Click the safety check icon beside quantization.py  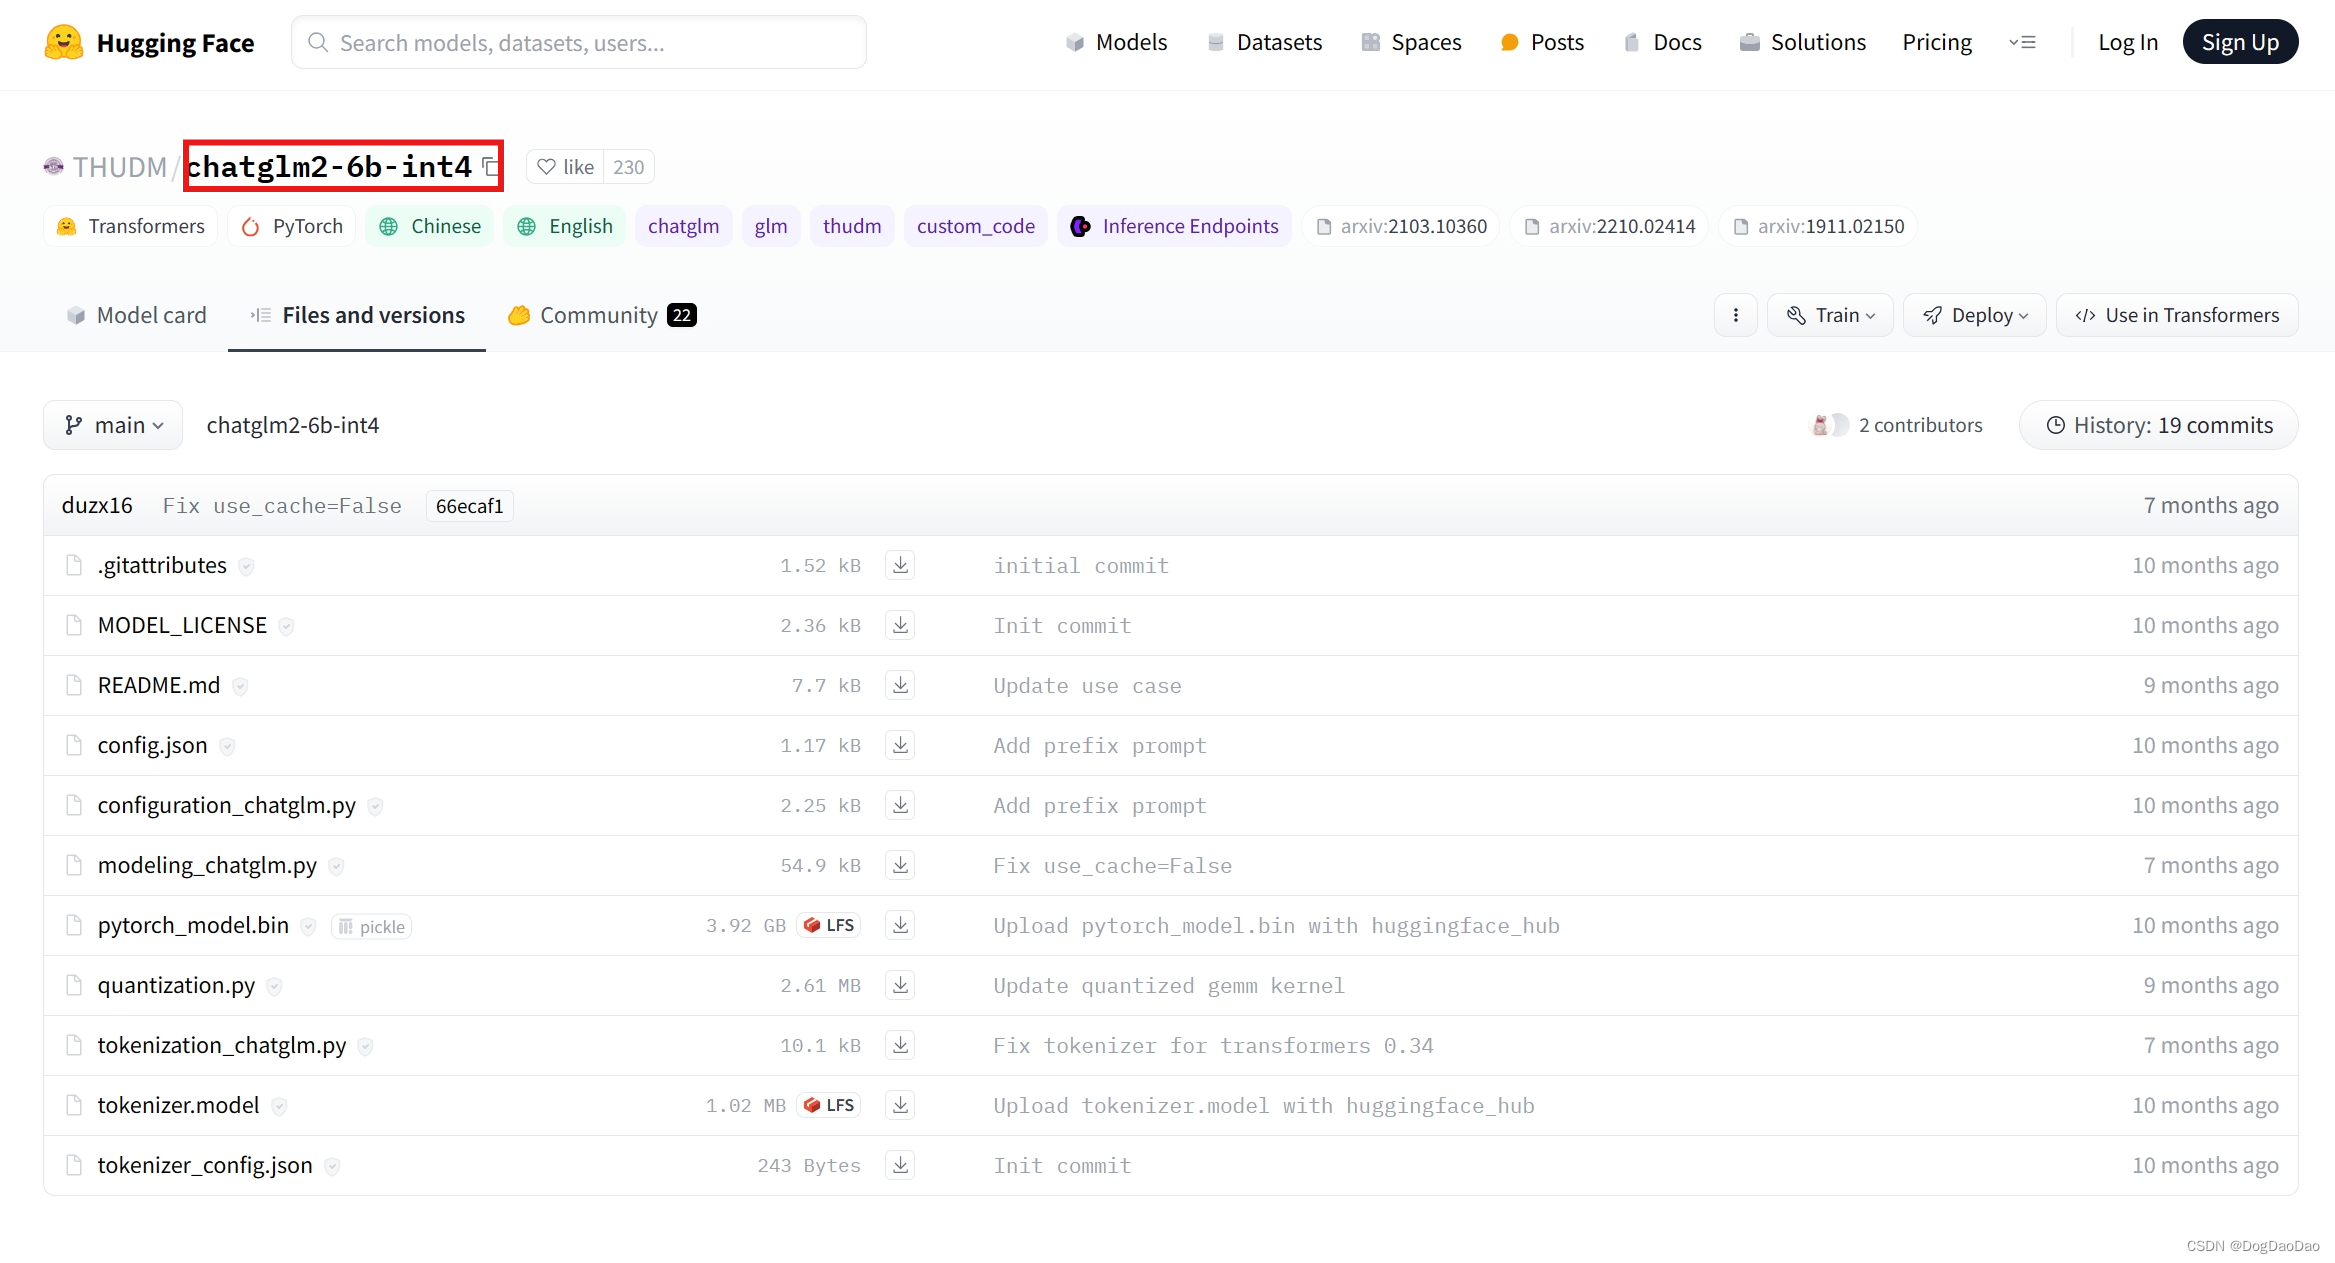[274, 987]
